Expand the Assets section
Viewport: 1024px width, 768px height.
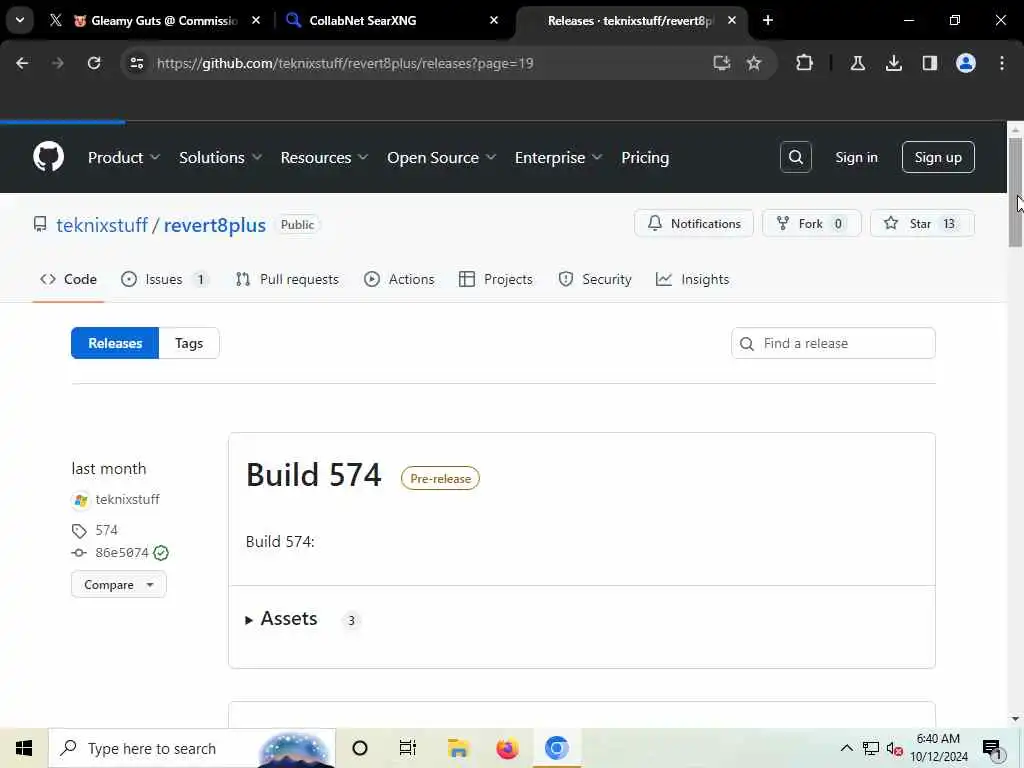pos(289,618)
